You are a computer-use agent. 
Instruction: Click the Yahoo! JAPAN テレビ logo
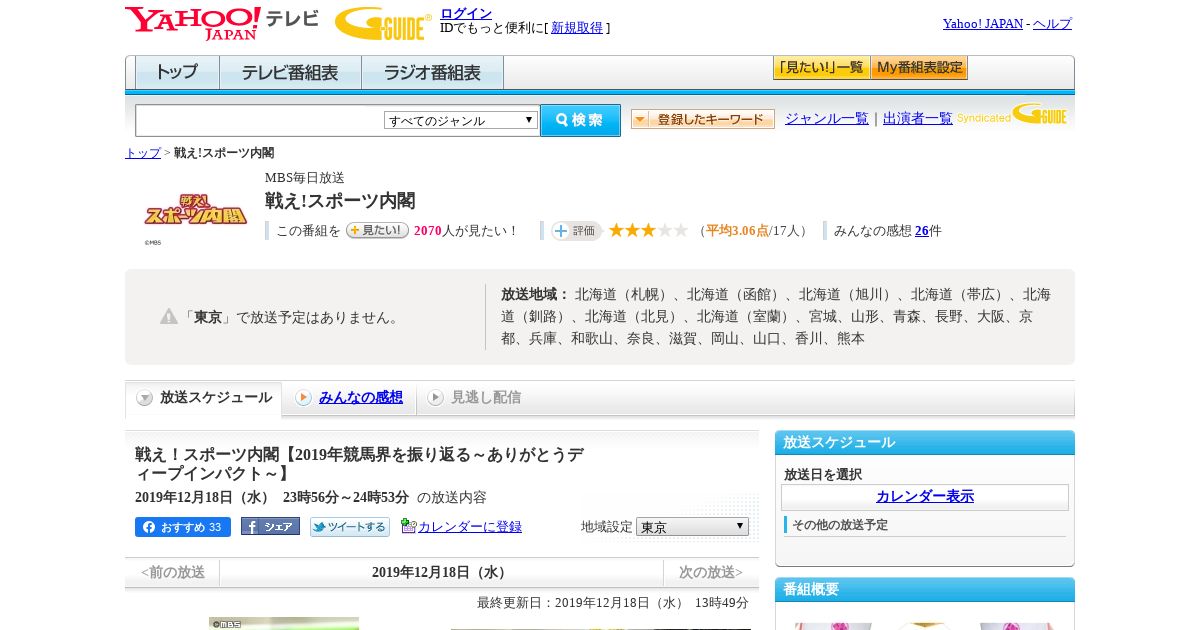pos(222,23)
